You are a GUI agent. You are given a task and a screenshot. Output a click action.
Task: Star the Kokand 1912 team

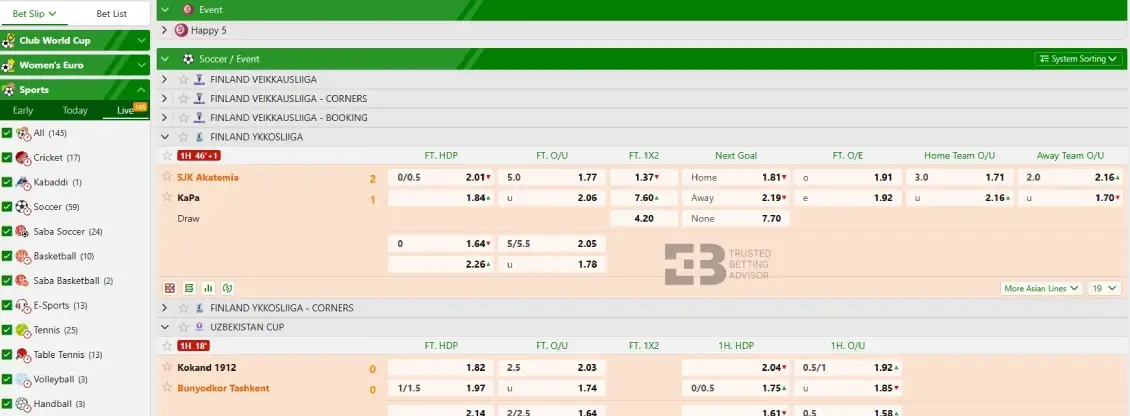tap(167, 367)
